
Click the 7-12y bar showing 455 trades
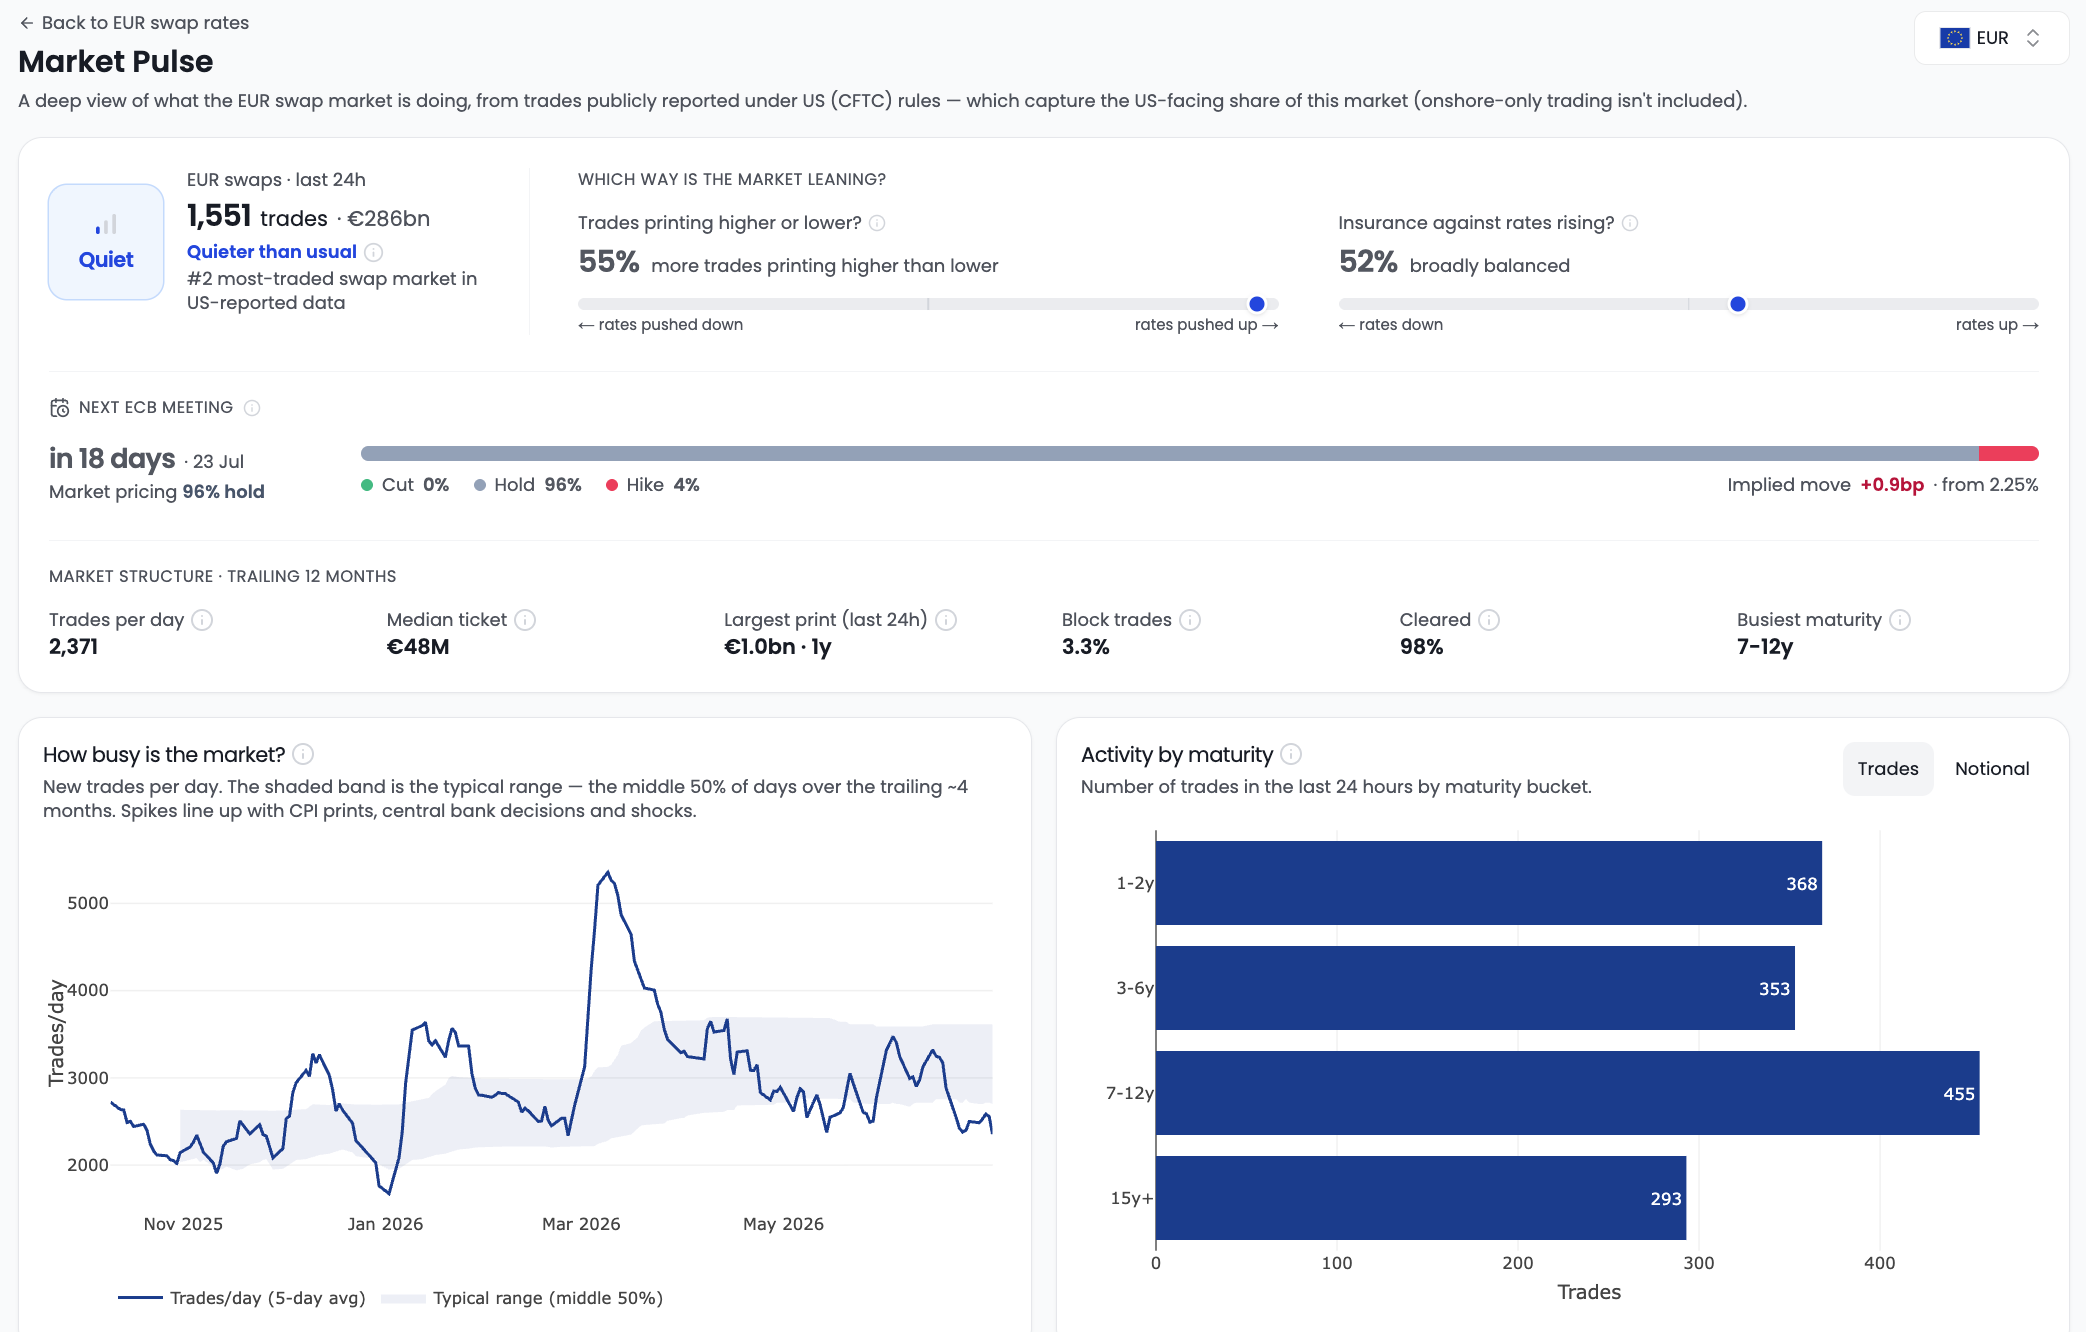coord(1567,1093)
